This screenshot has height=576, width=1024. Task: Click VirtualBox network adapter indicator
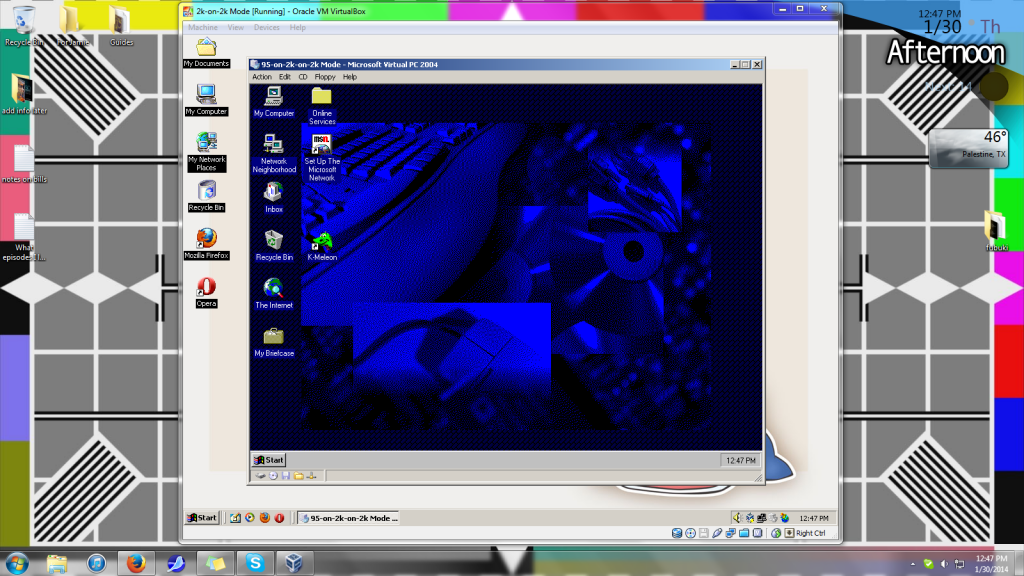tap(730, 533)
